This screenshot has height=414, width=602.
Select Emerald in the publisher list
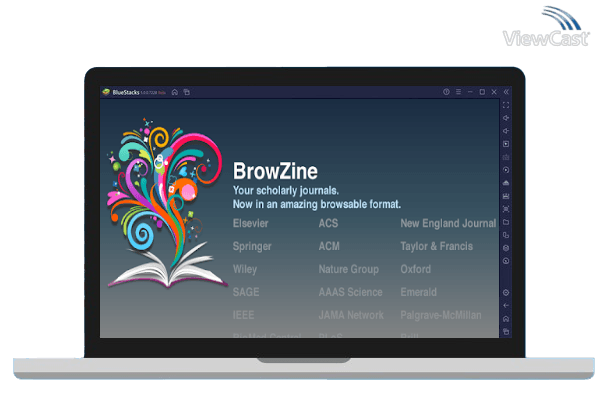tap(418, 292)
